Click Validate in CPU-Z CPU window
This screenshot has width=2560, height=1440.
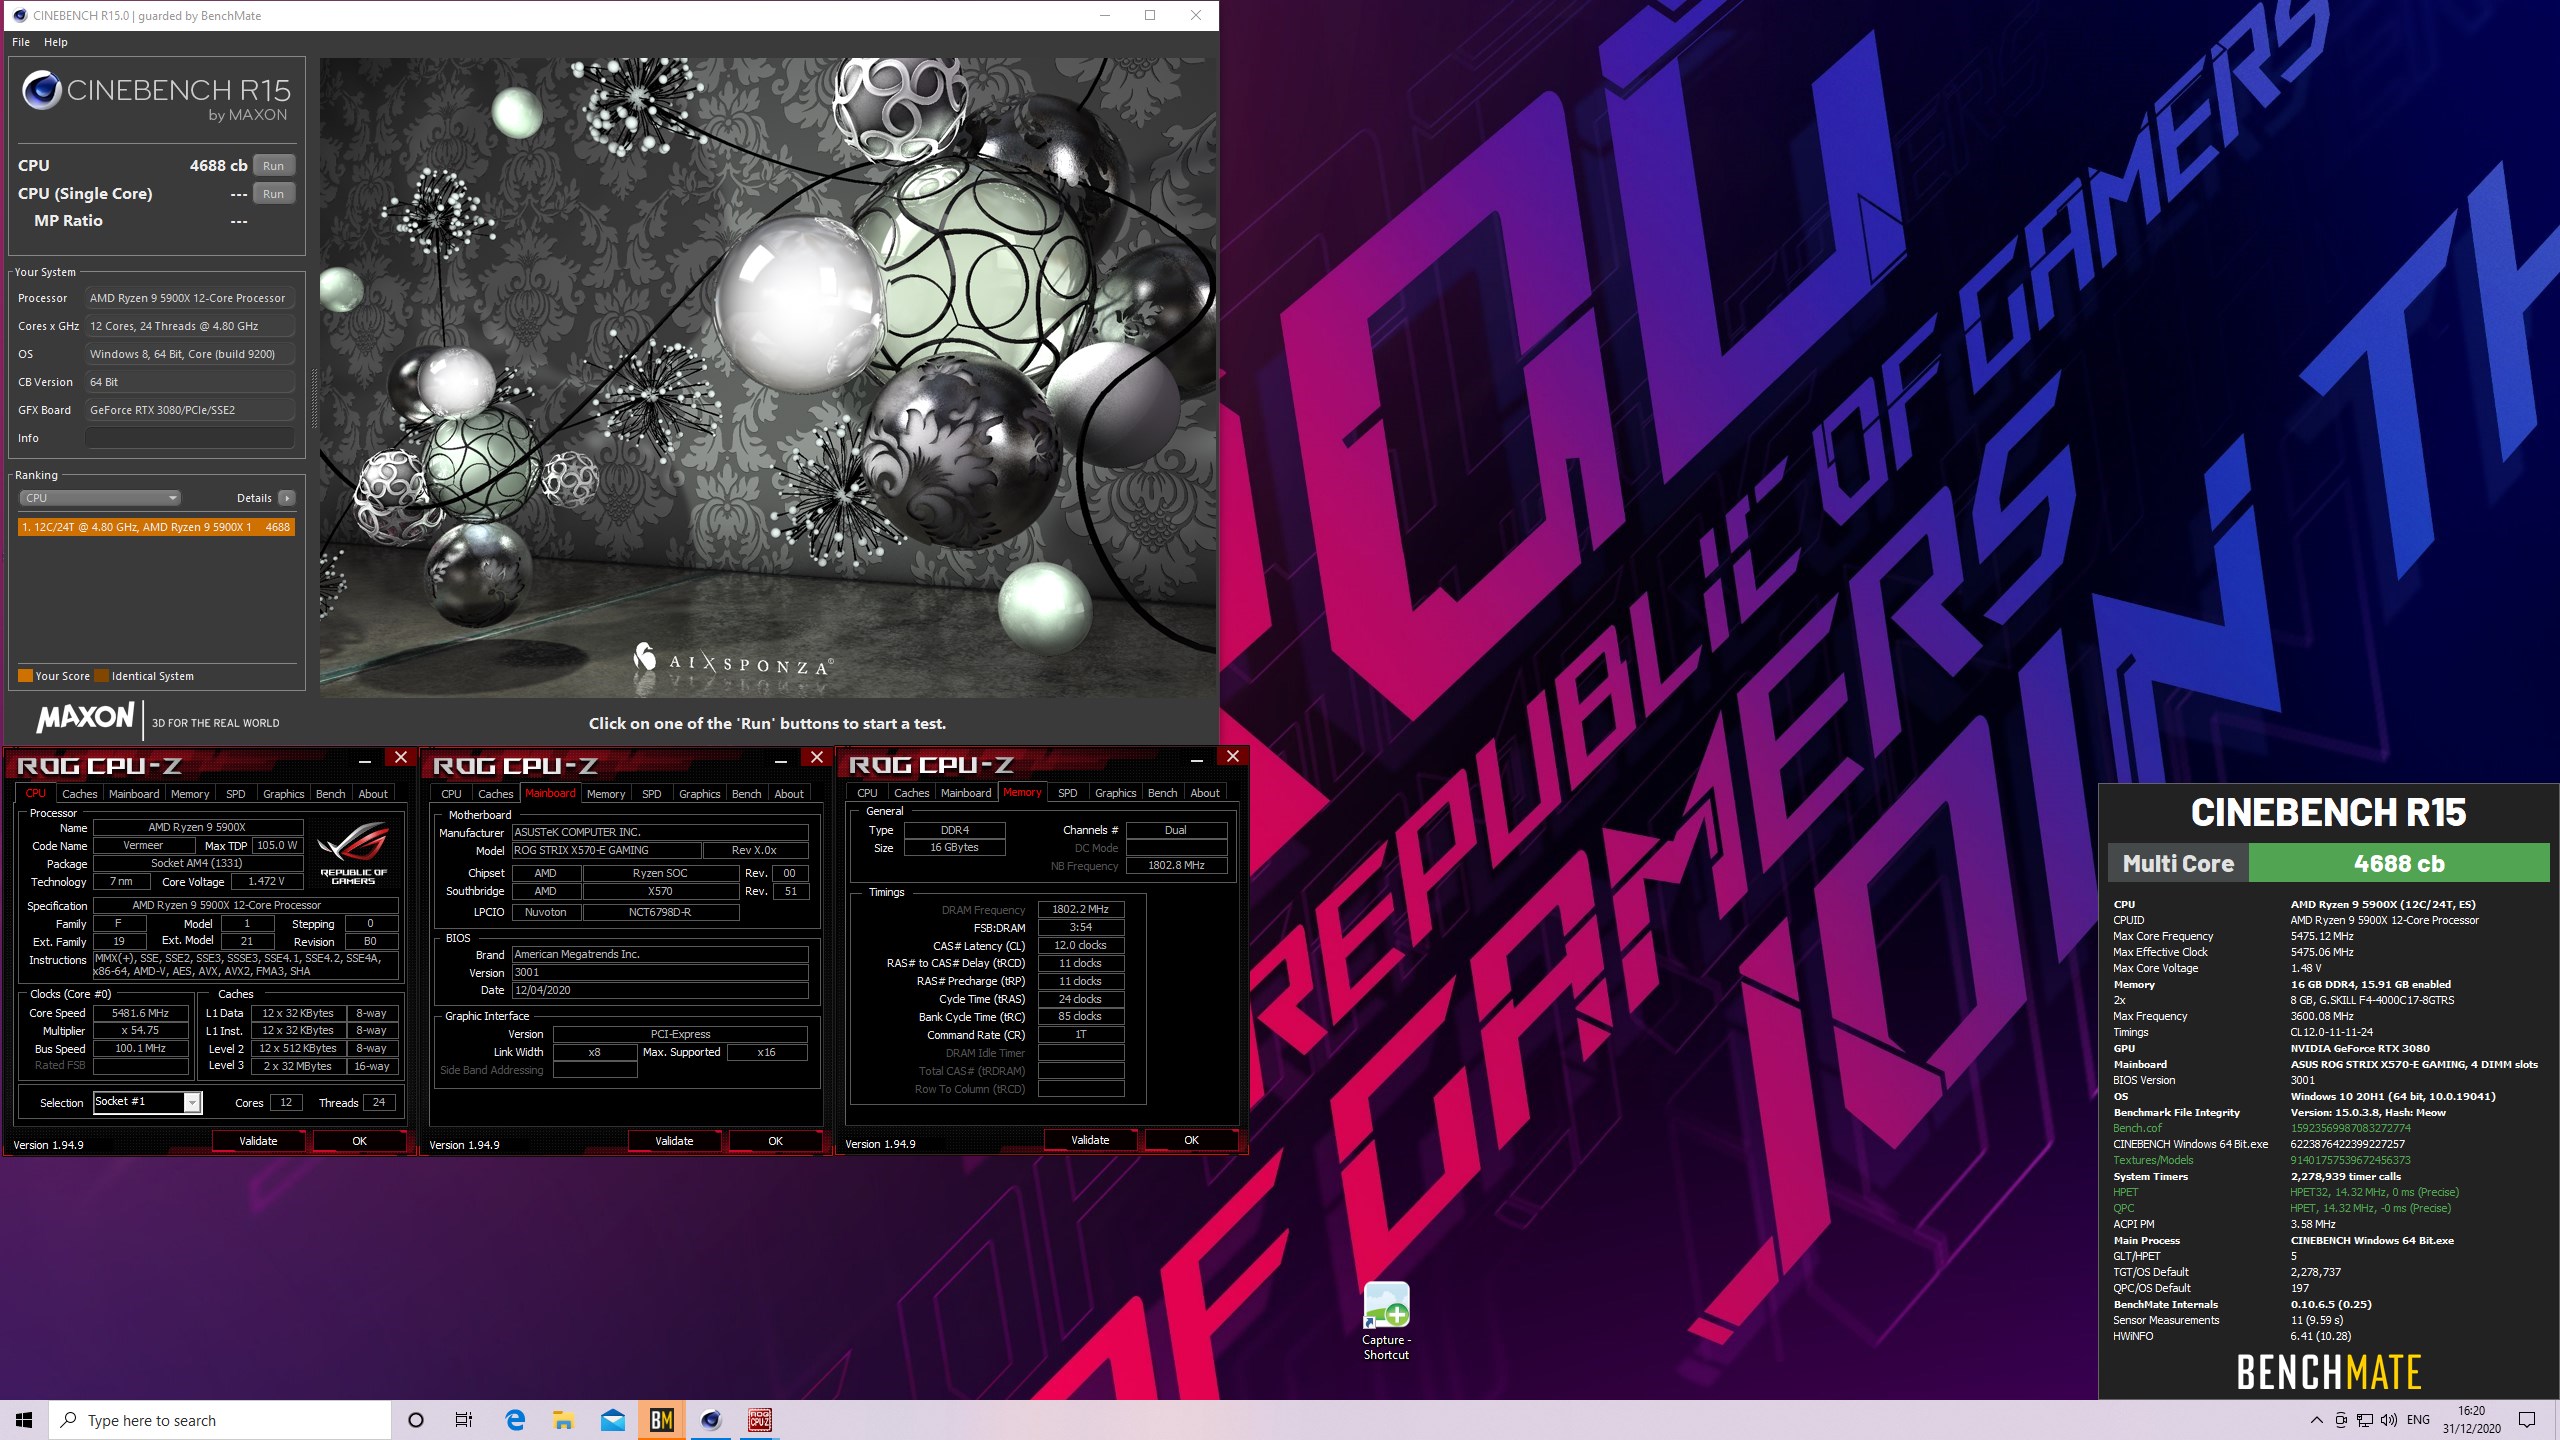click(259, 1141)
